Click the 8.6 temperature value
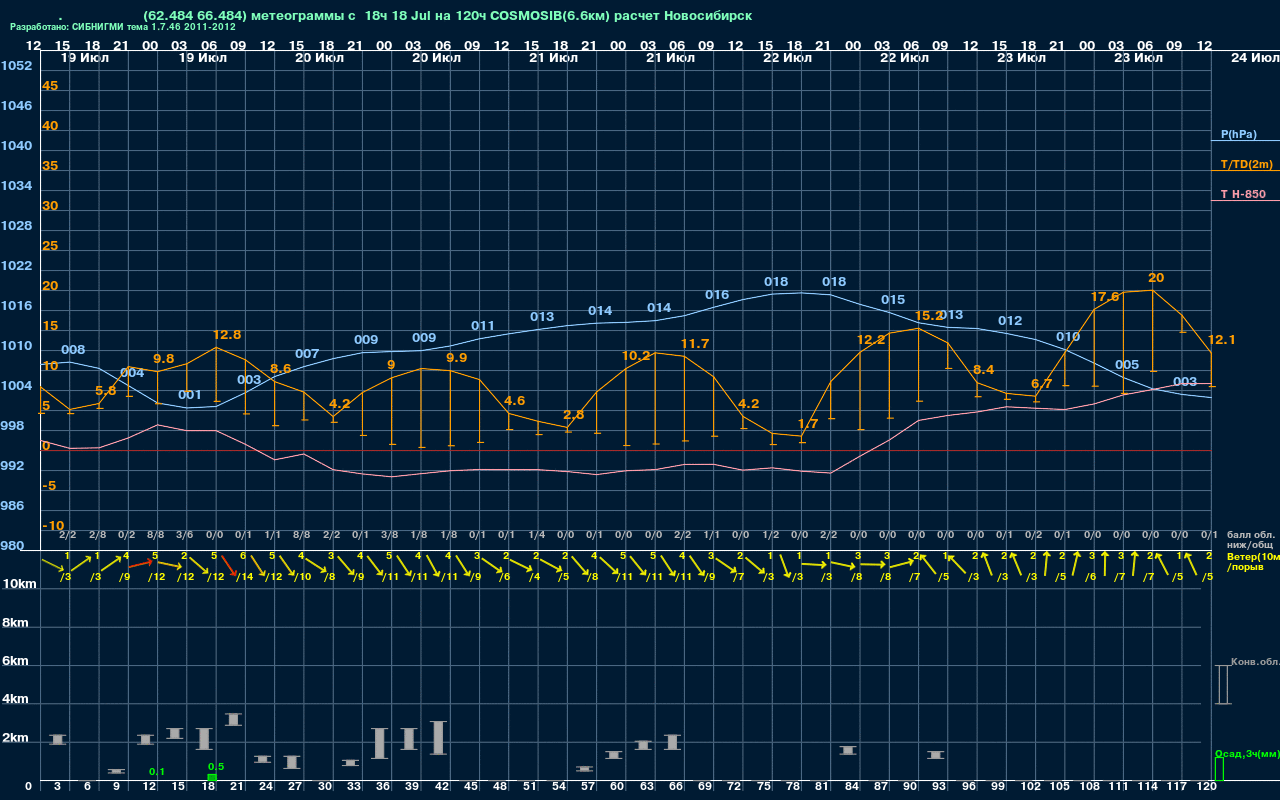 click(x=281, y=368)
